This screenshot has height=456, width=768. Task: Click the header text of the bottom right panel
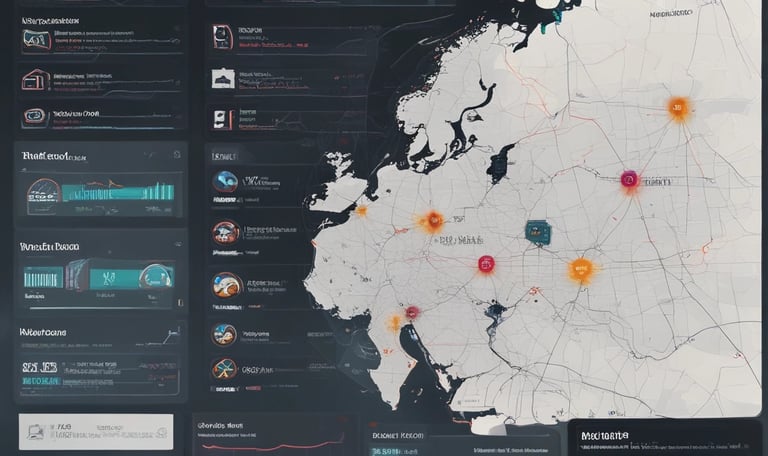[605, 435]
